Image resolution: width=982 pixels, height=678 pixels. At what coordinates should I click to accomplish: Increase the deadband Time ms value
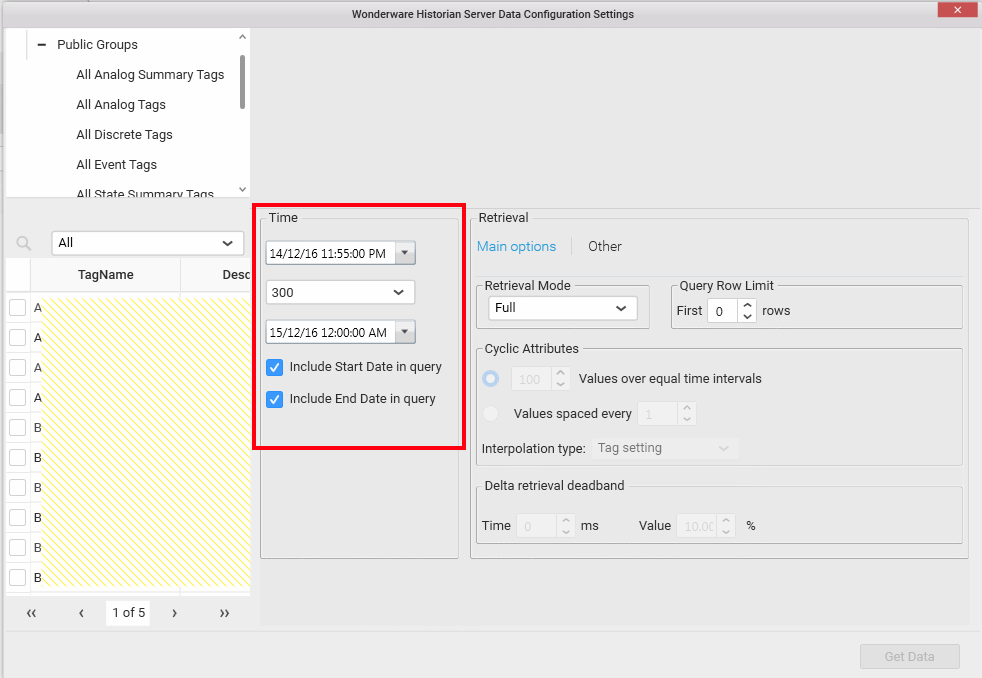tap(566, 520)
